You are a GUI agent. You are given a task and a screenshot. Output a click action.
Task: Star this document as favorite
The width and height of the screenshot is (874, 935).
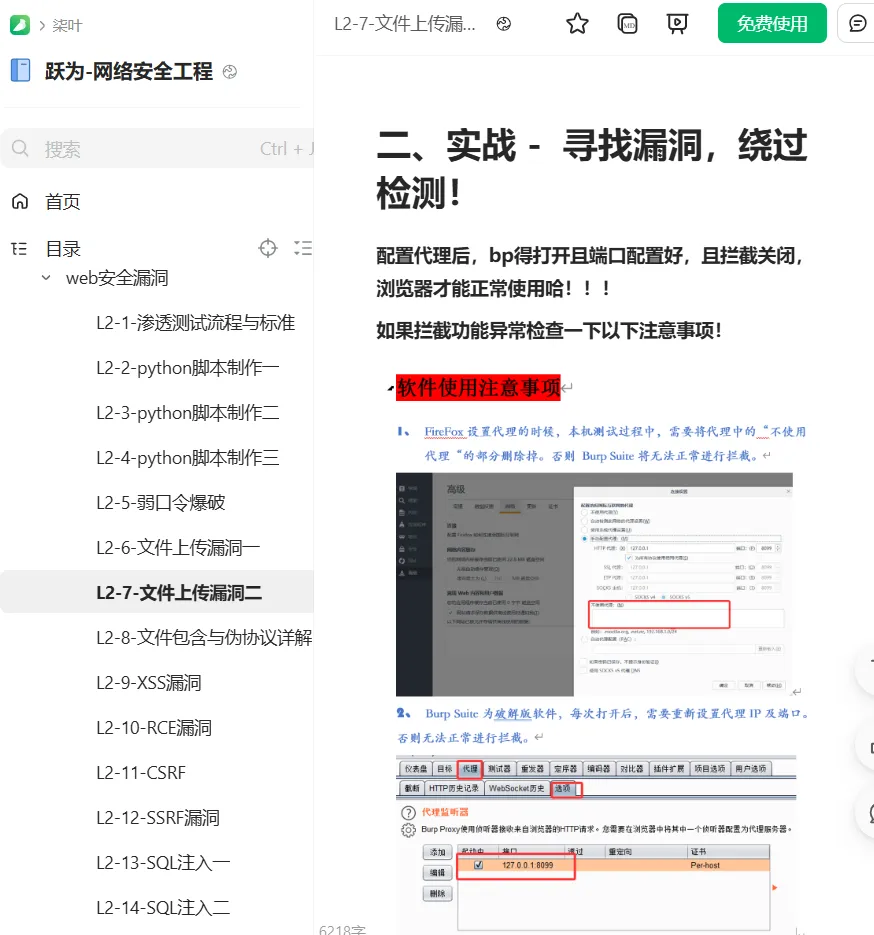tap(577, 24)
